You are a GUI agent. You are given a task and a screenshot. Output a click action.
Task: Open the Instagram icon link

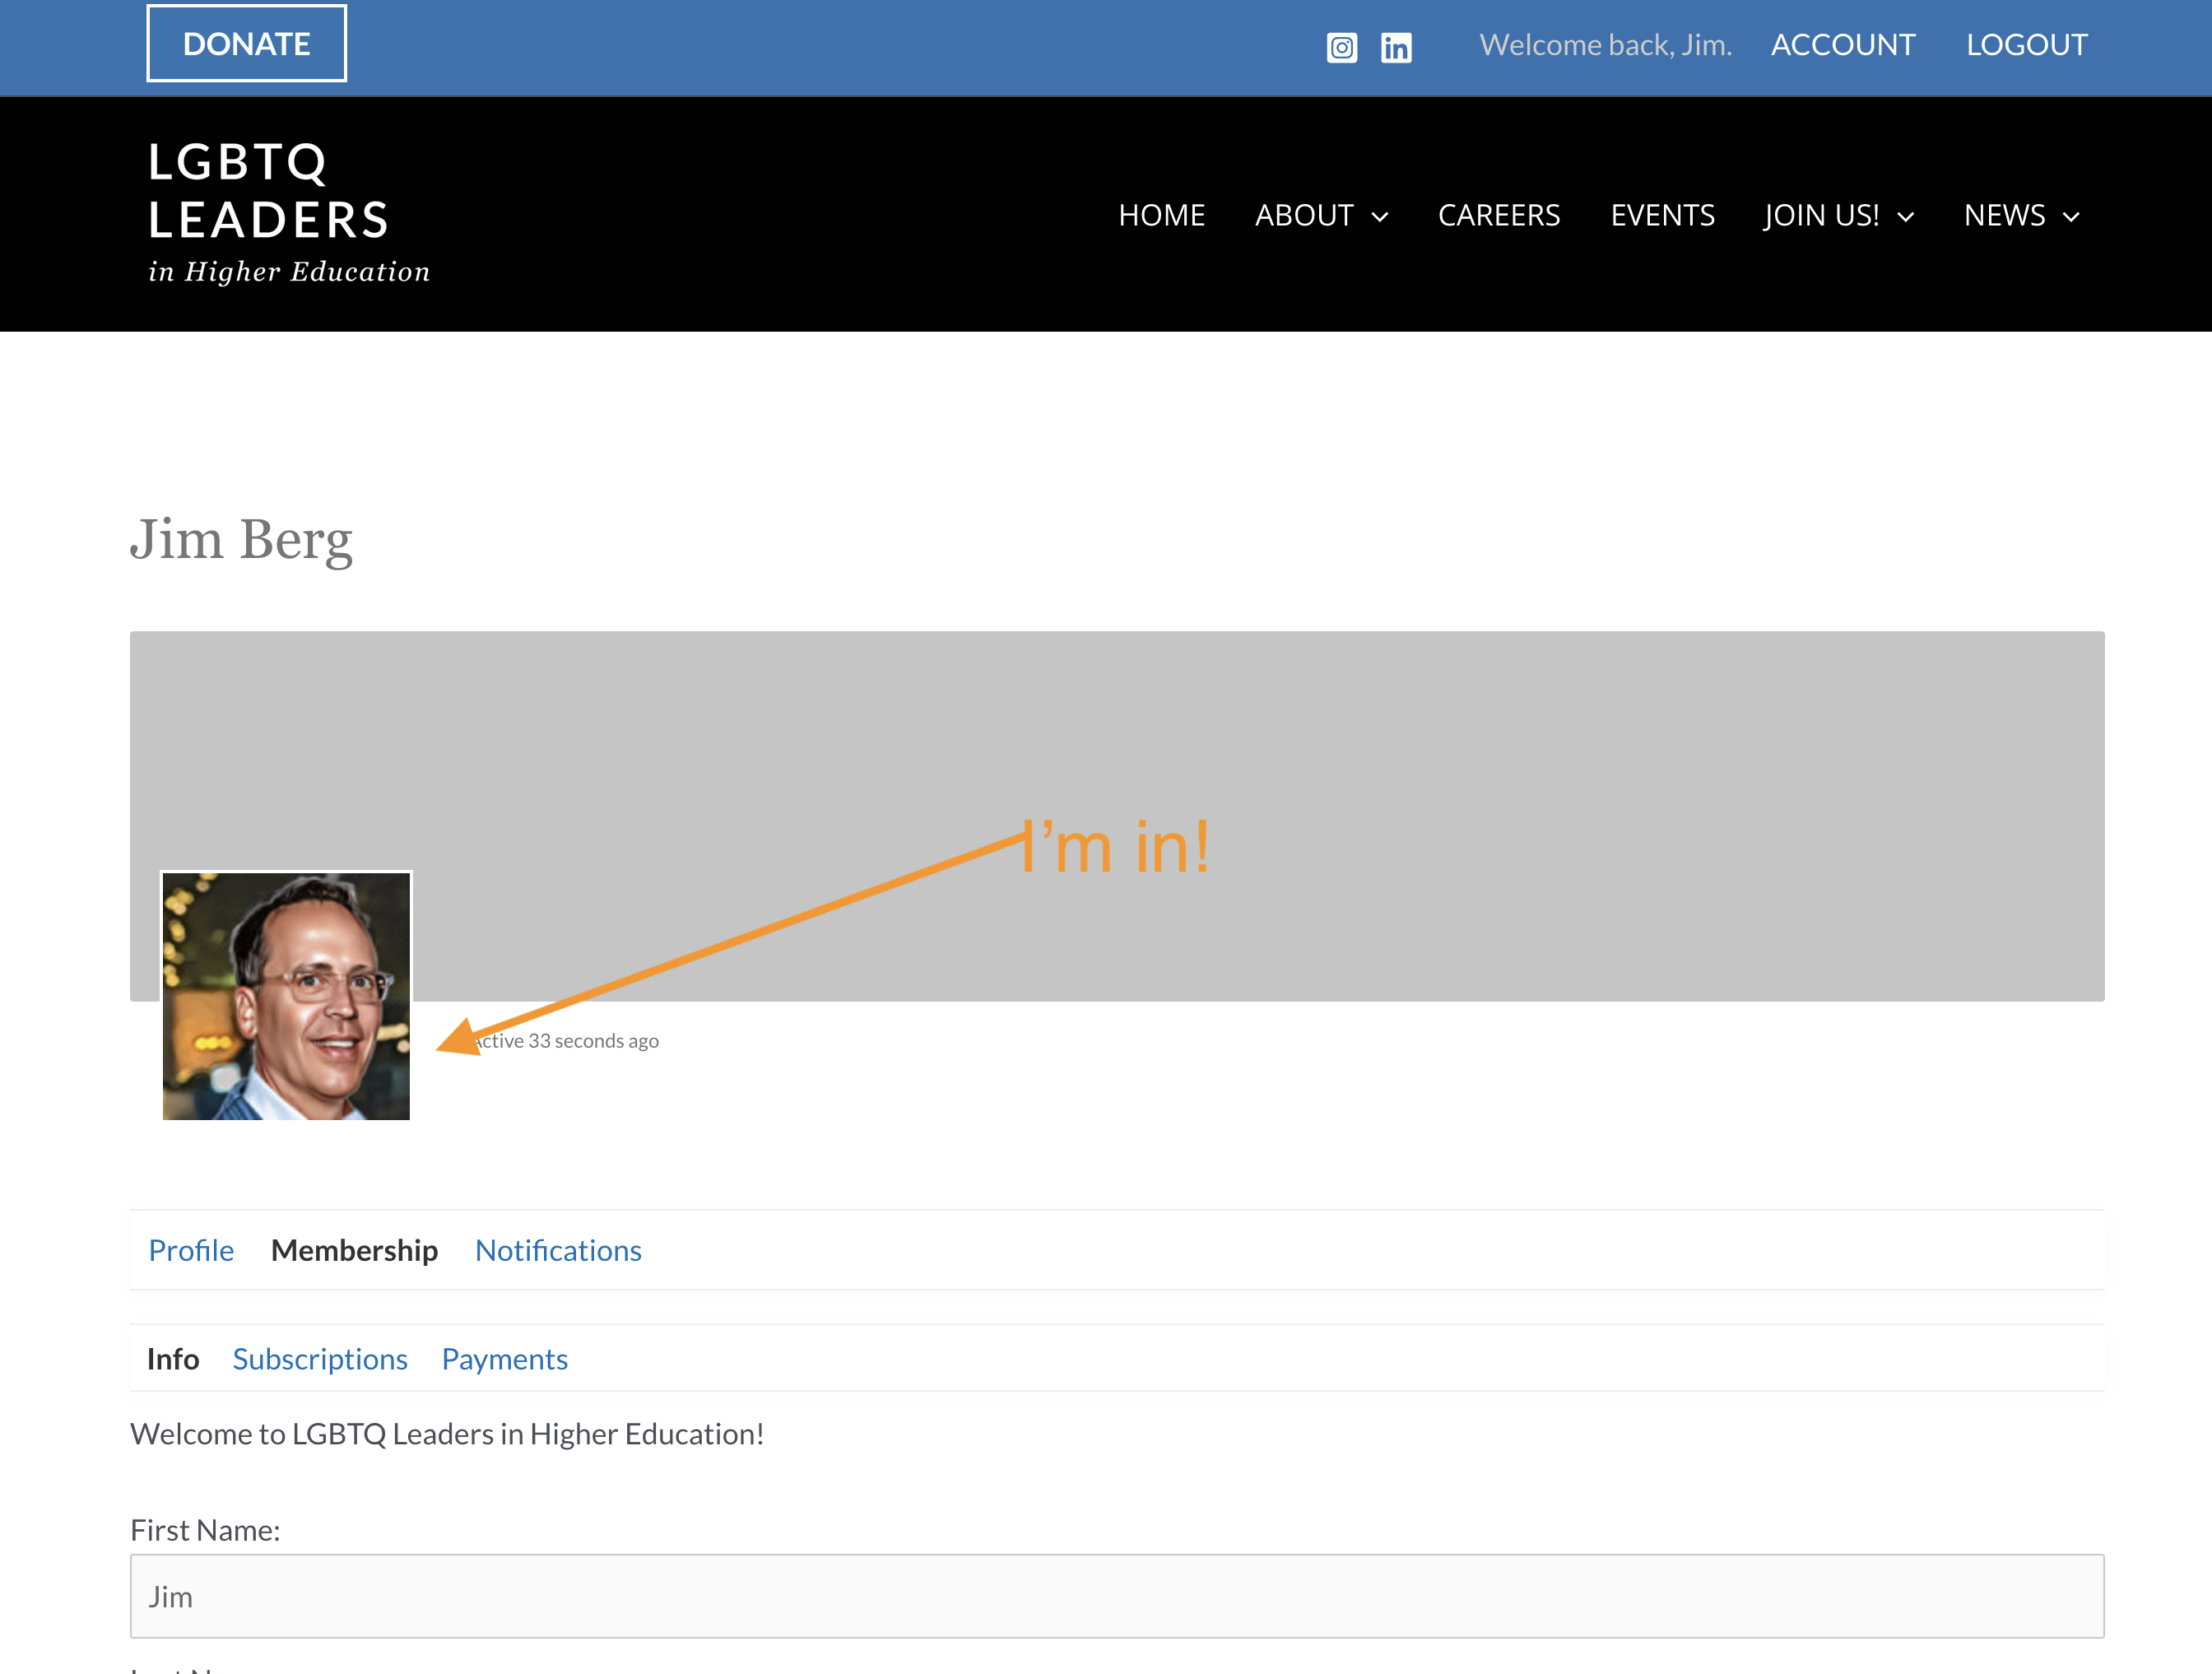[x=1342, y=47]
